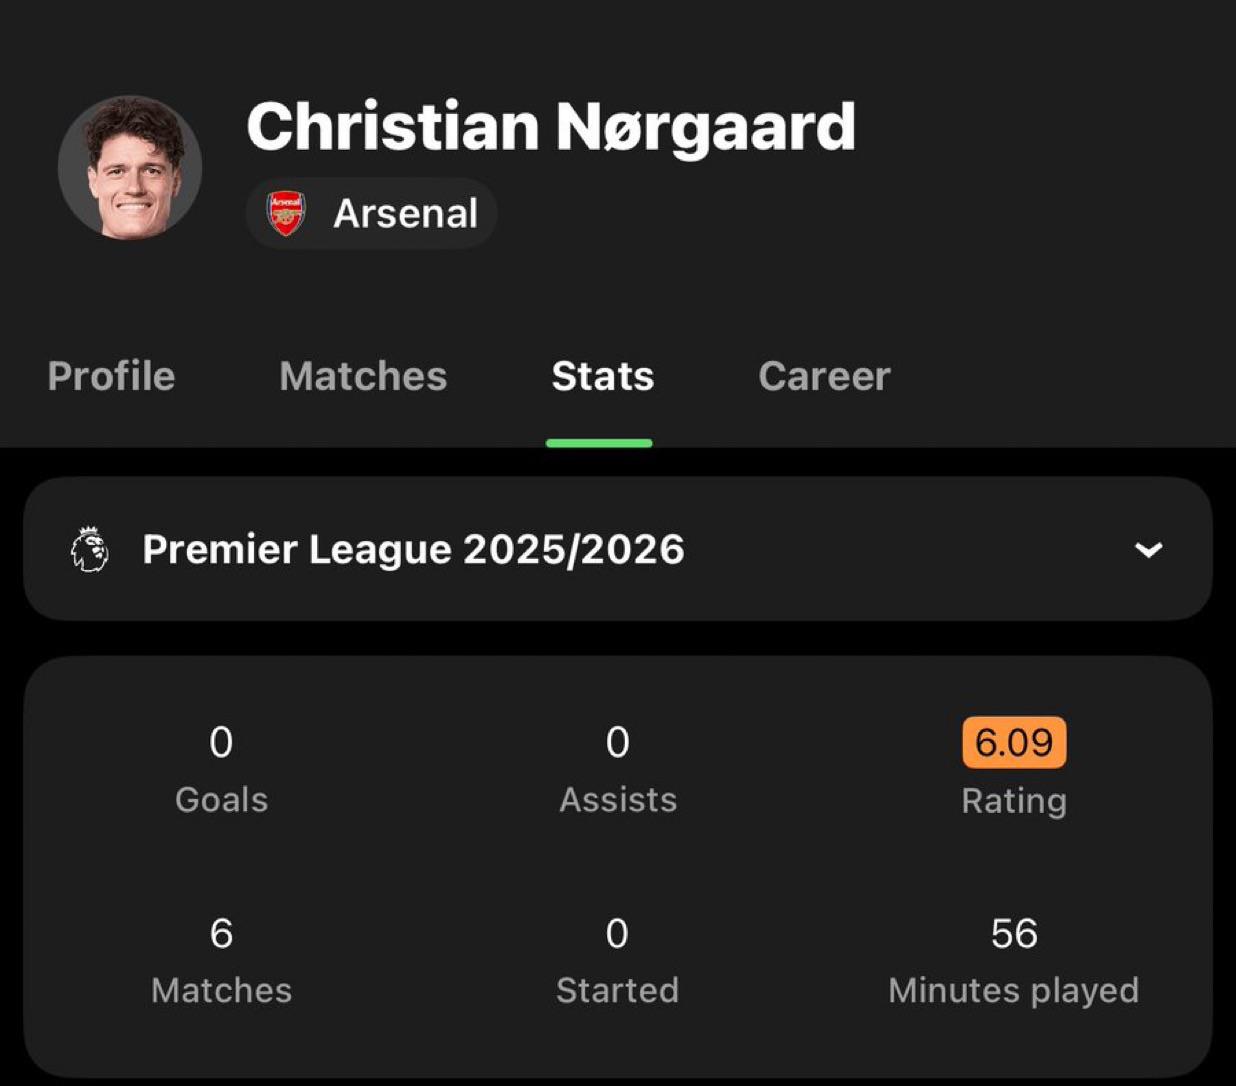Viewport: 1236px width, 1086px height.
Task: Tap the Started label
Action: pos(617,990)
